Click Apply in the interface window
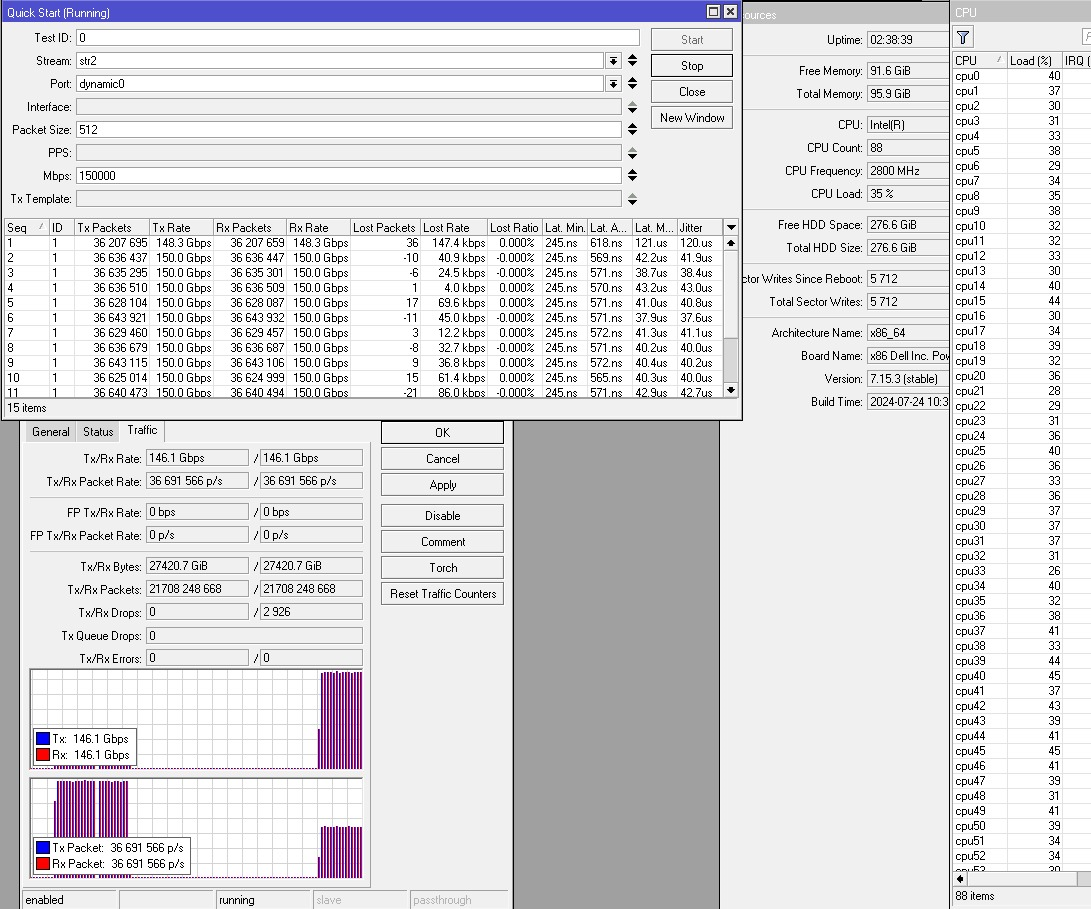The image size is (1091, 909). 443,485
